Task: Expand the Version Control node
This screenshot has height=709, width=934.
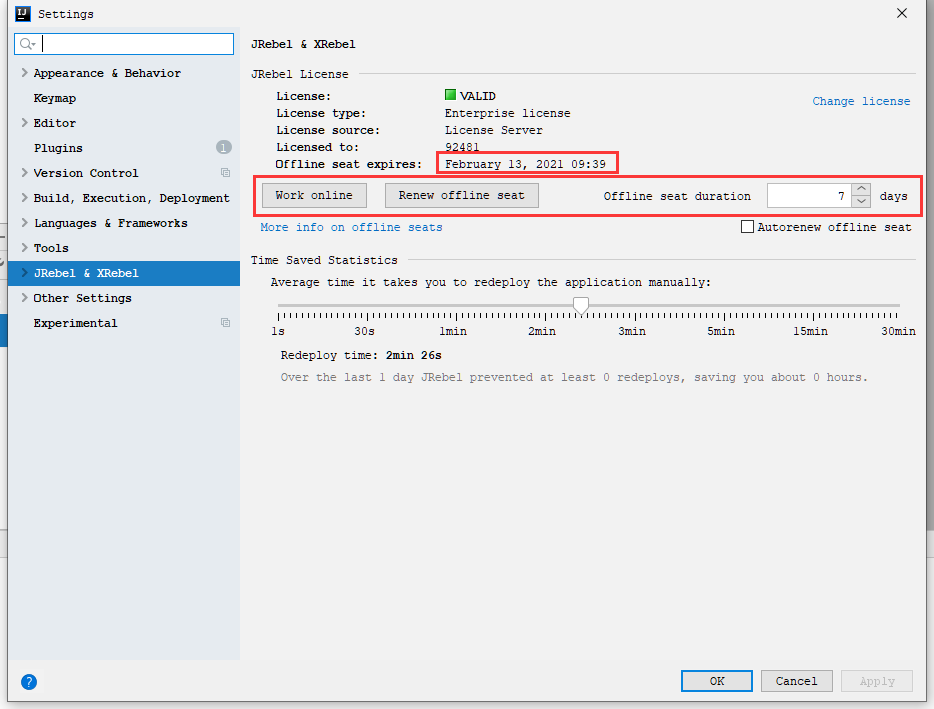Action: [24, 173]
